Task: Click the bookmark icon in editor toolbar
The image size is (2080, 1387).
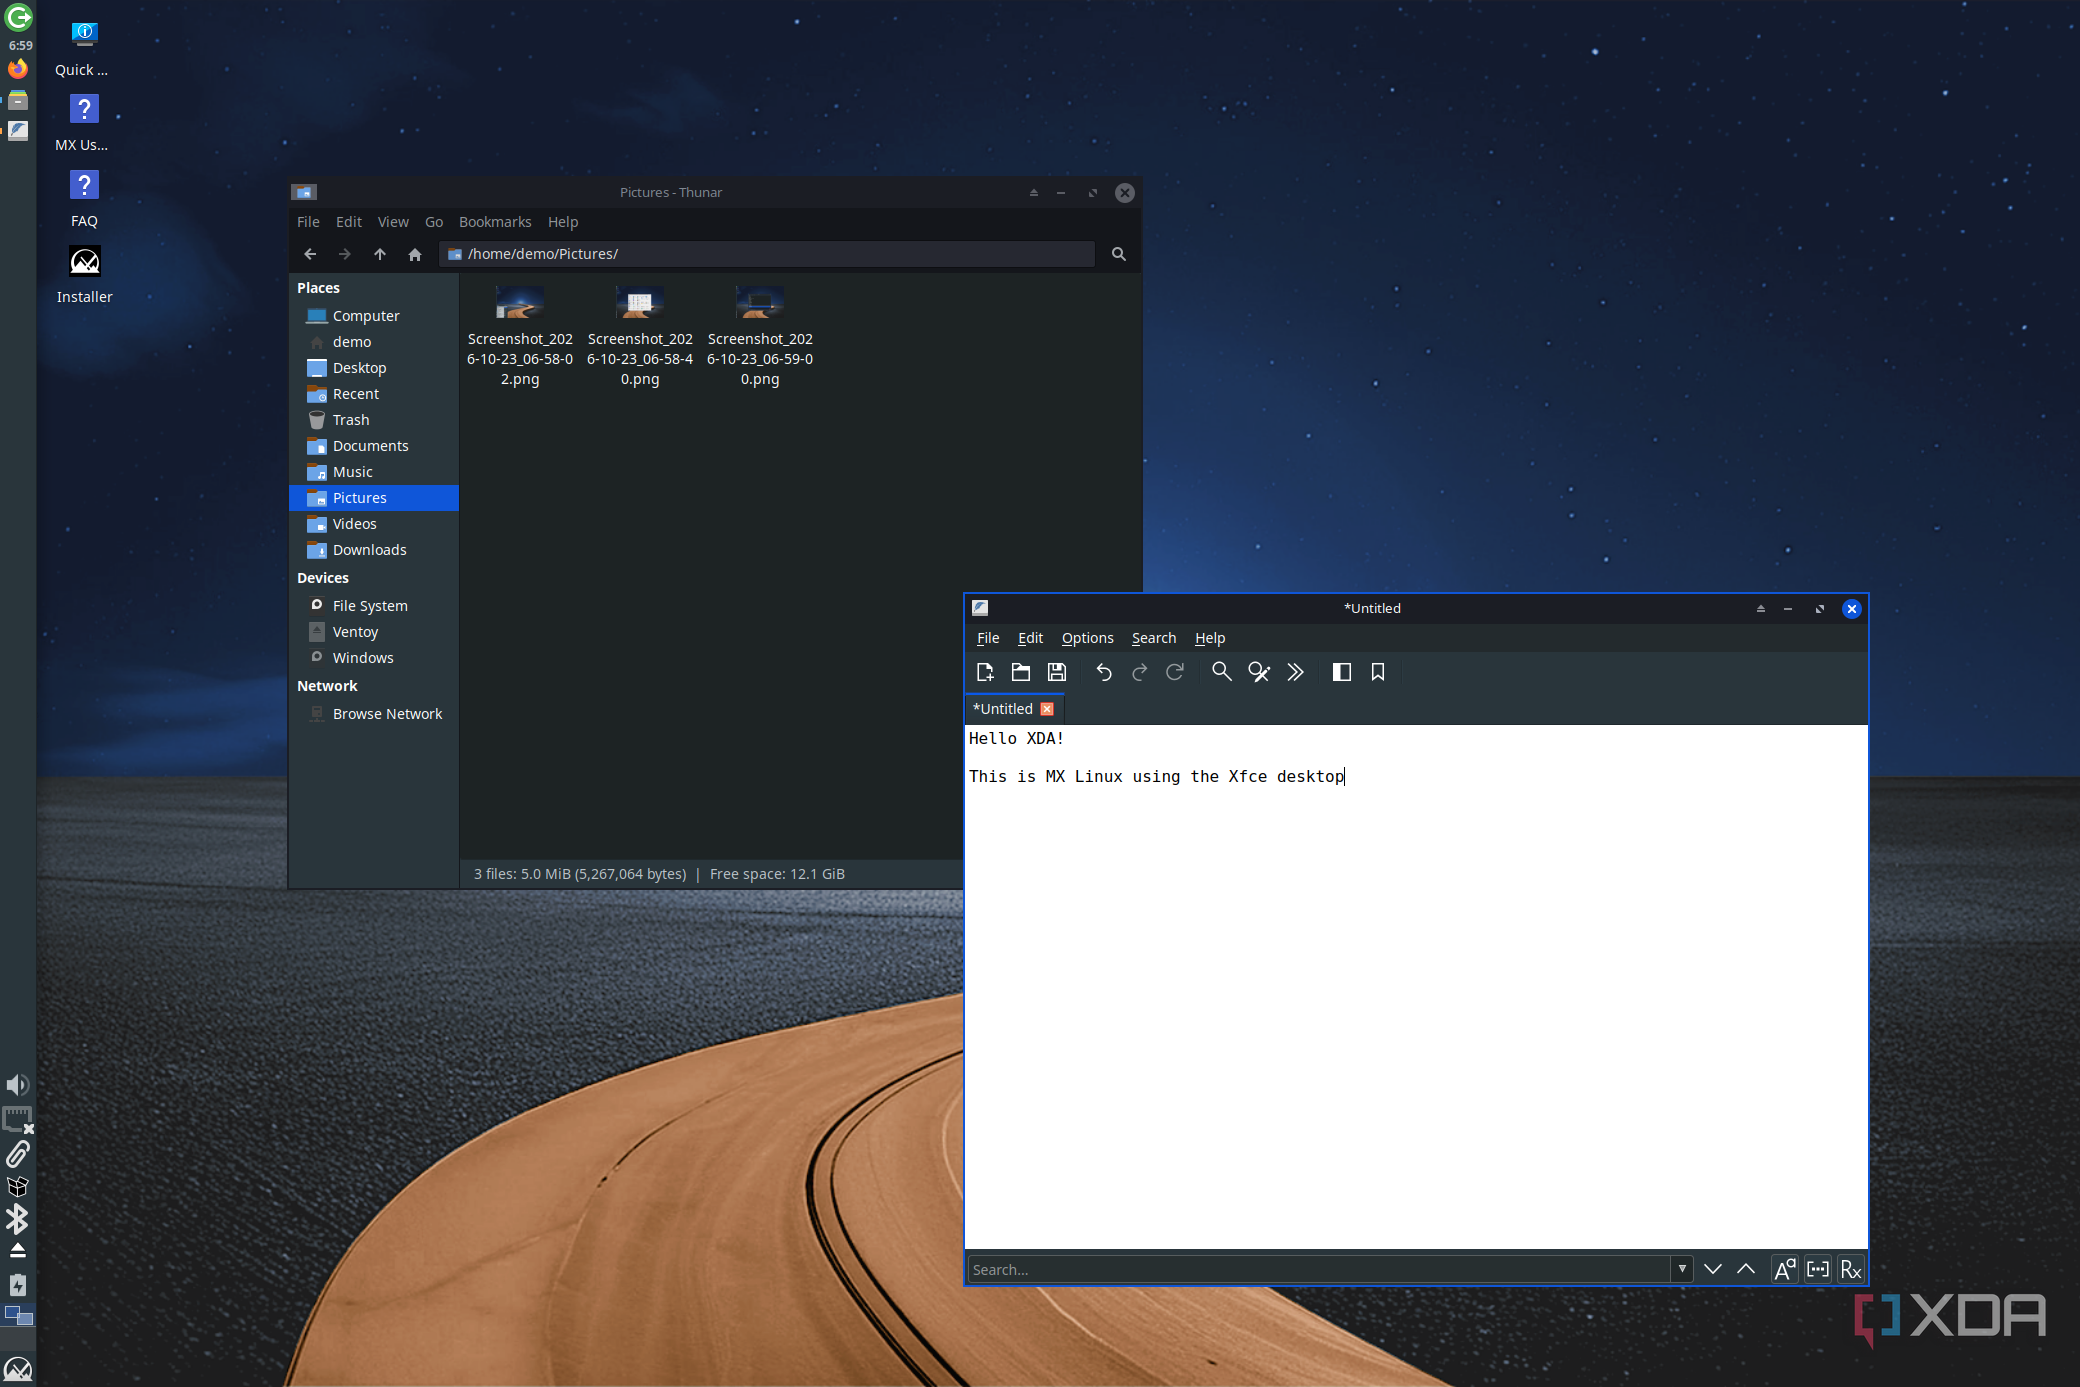Action: pos(1378,673)
